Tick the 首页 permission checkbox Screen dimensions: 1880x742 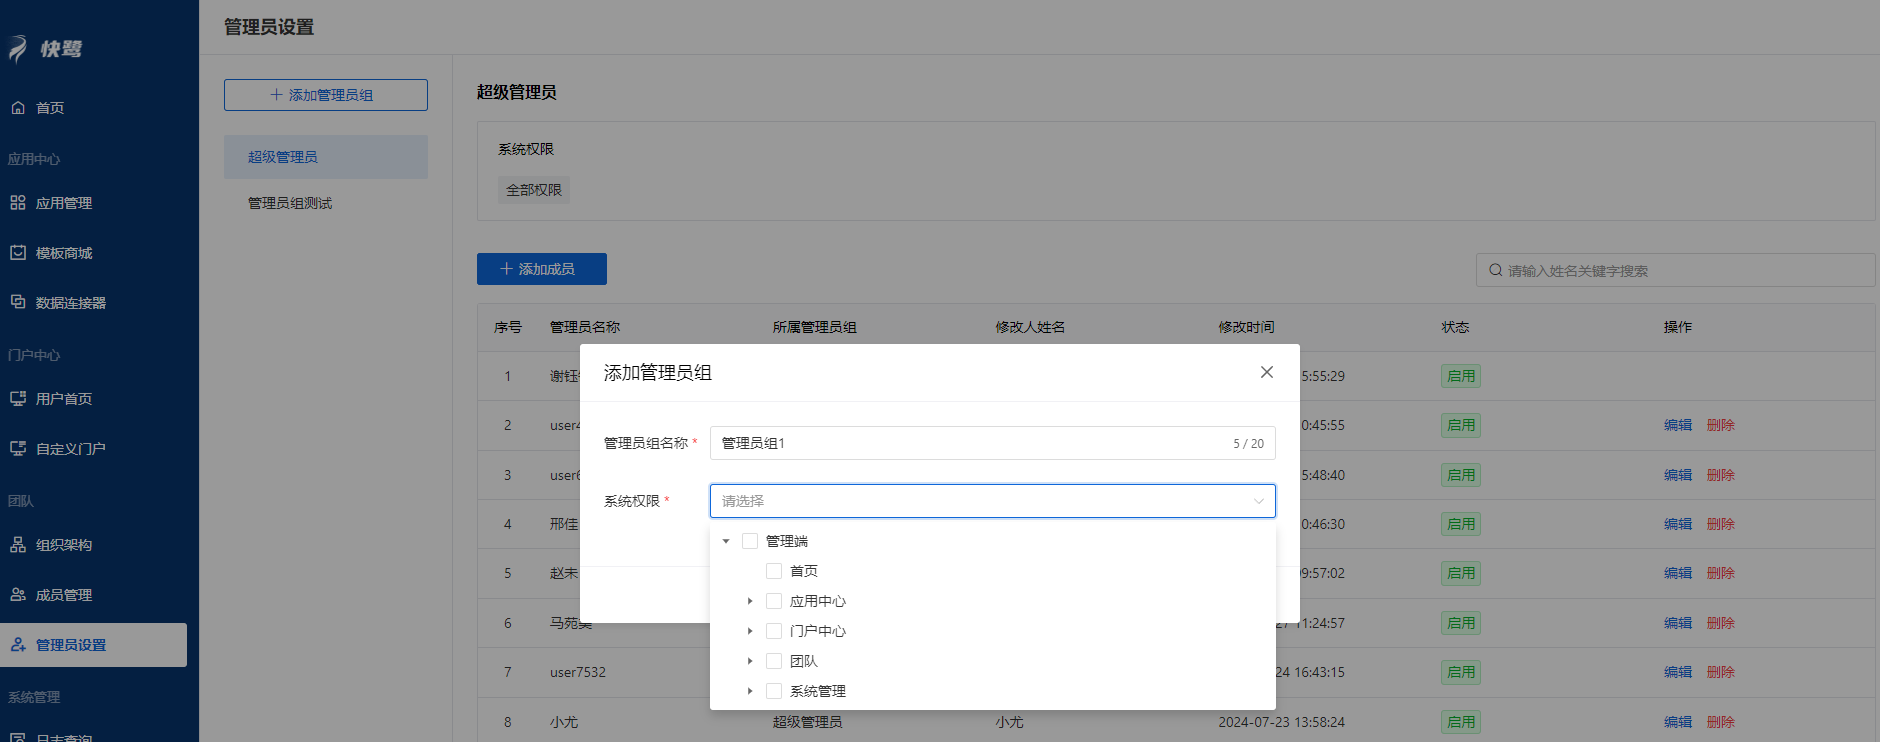[774, 571]
